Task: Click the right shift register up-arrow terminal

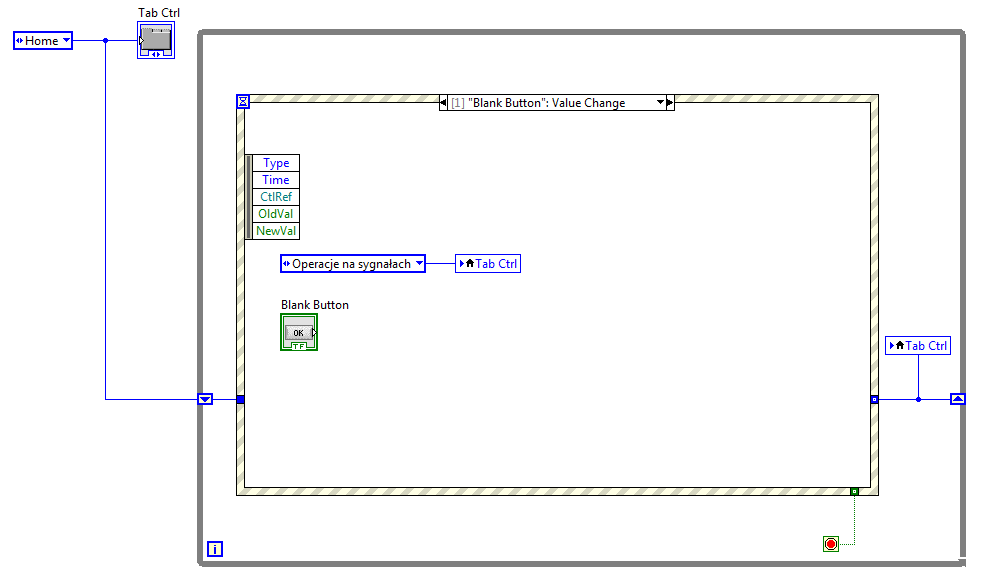Action: coord(957,399)
